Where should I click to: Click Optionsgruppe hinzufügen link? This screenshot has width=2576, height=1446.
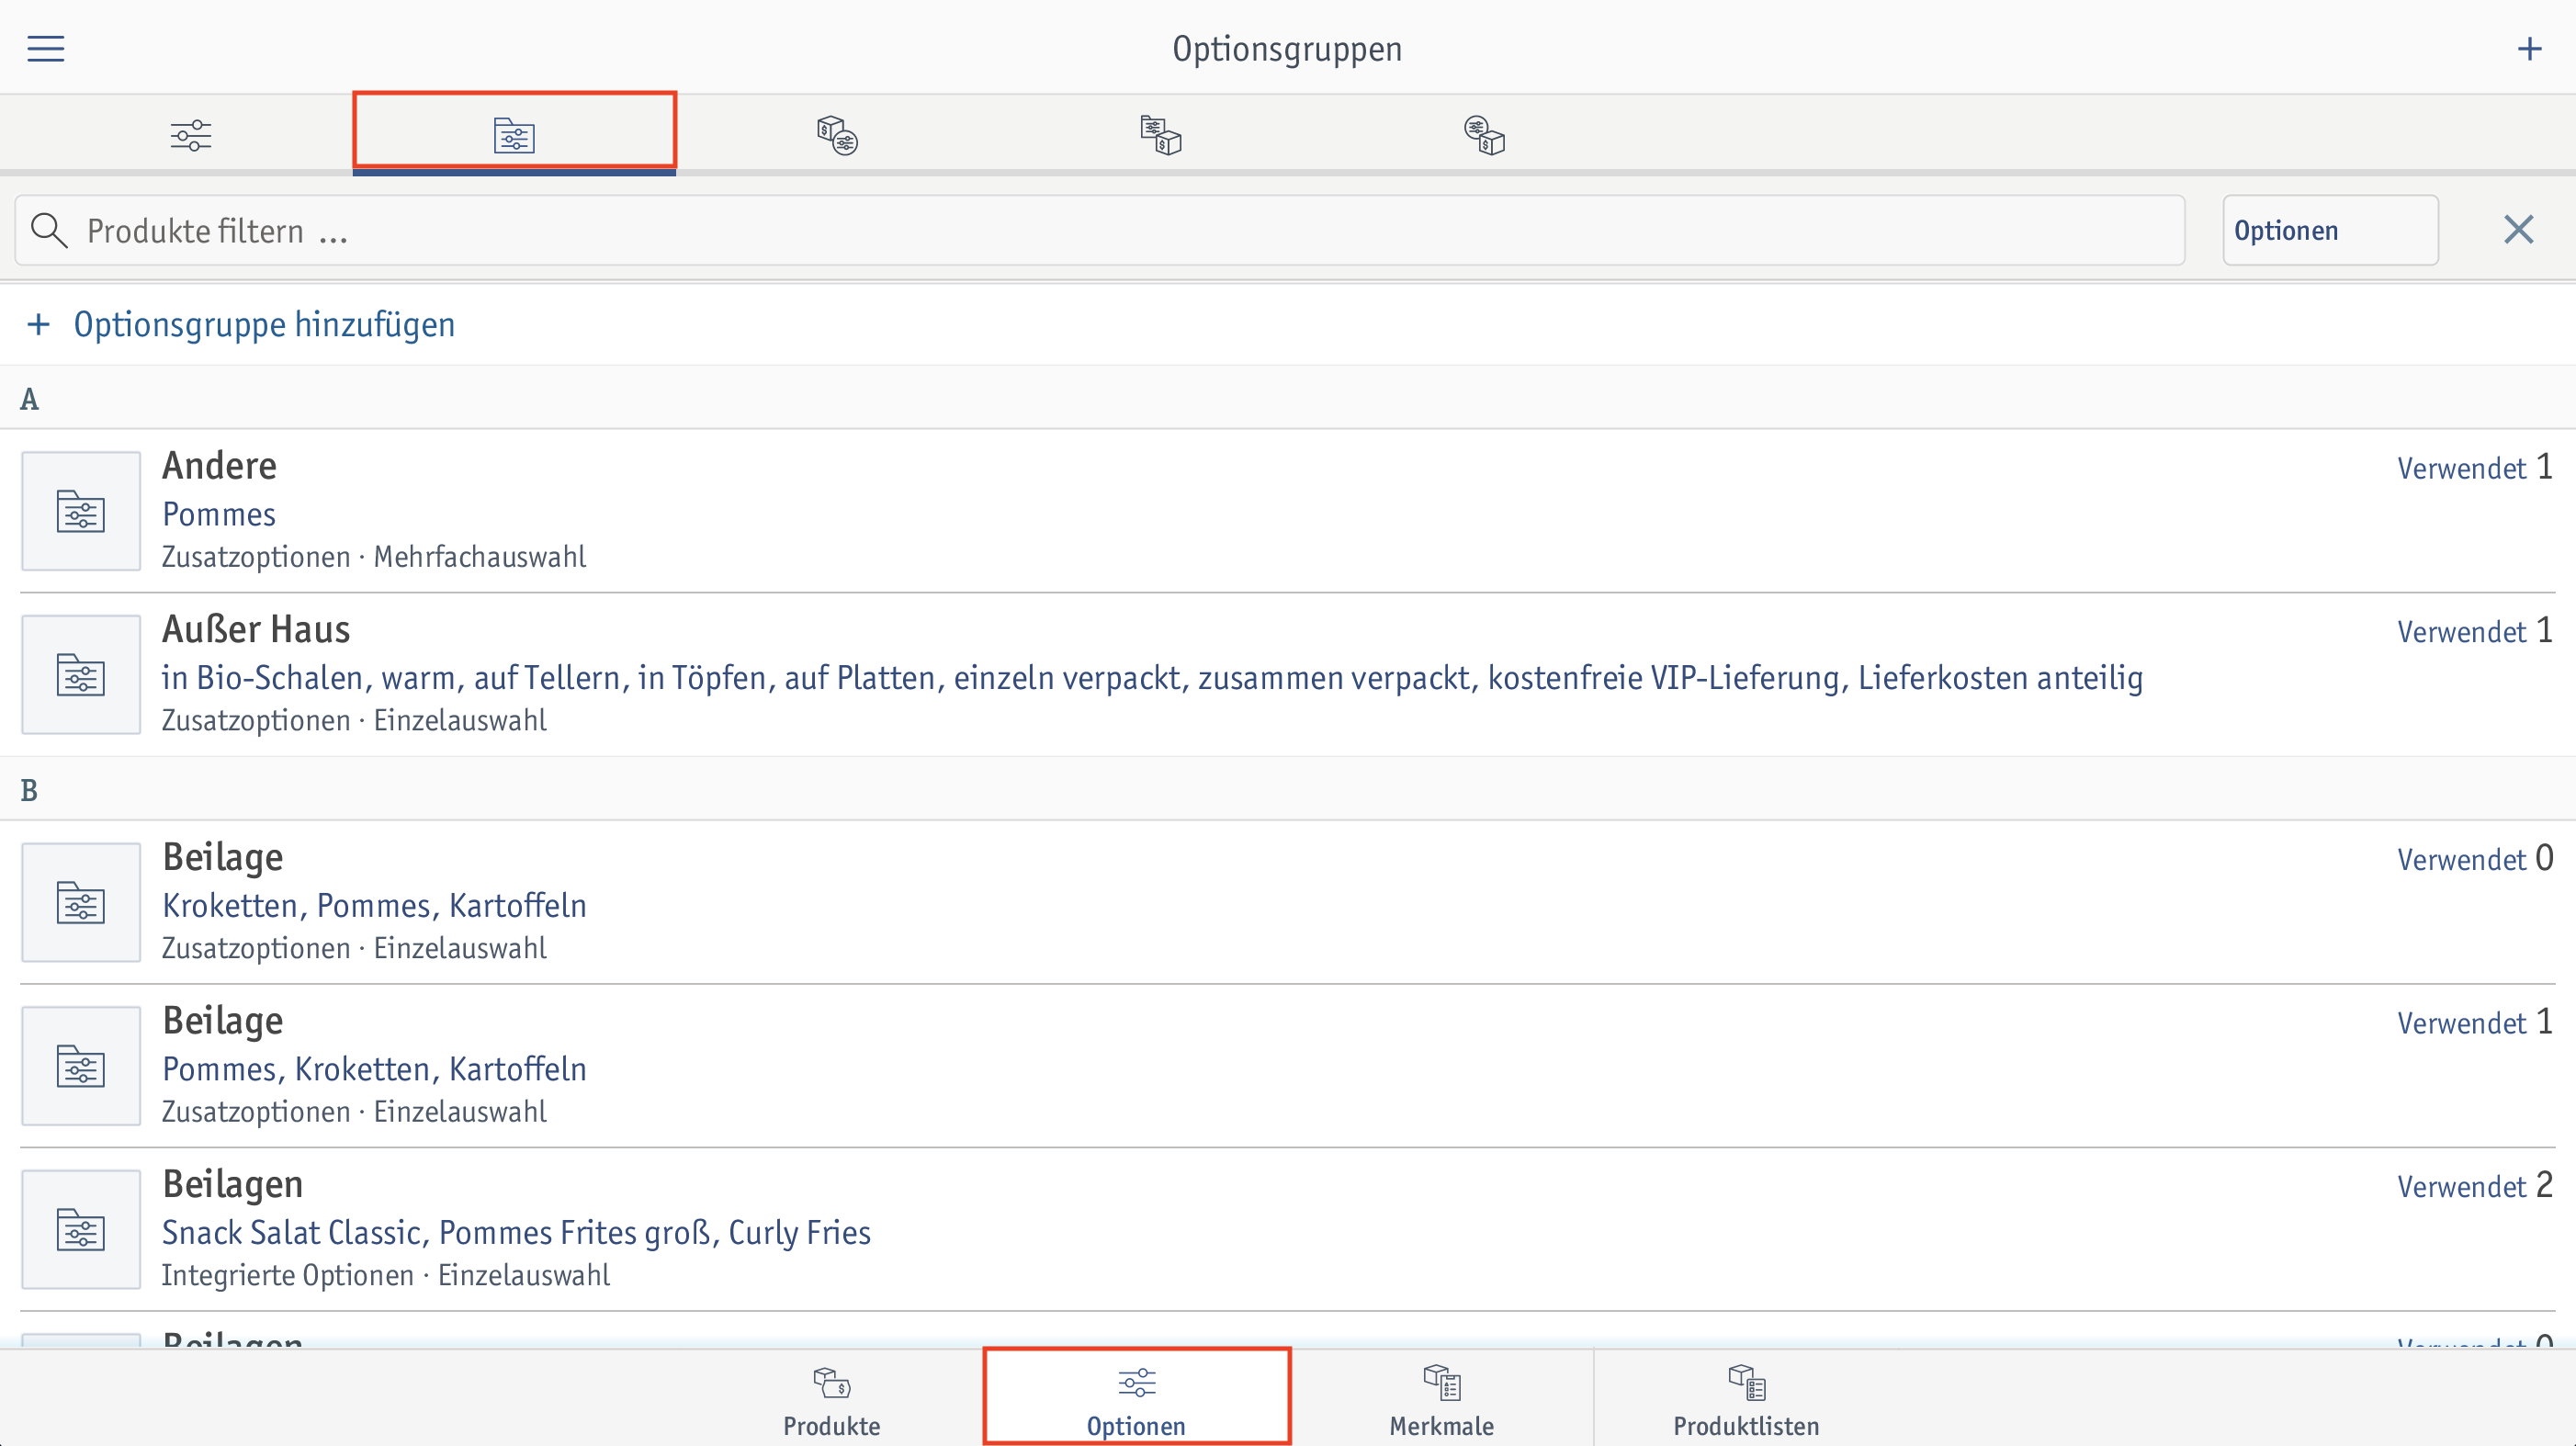pos(264,324)
